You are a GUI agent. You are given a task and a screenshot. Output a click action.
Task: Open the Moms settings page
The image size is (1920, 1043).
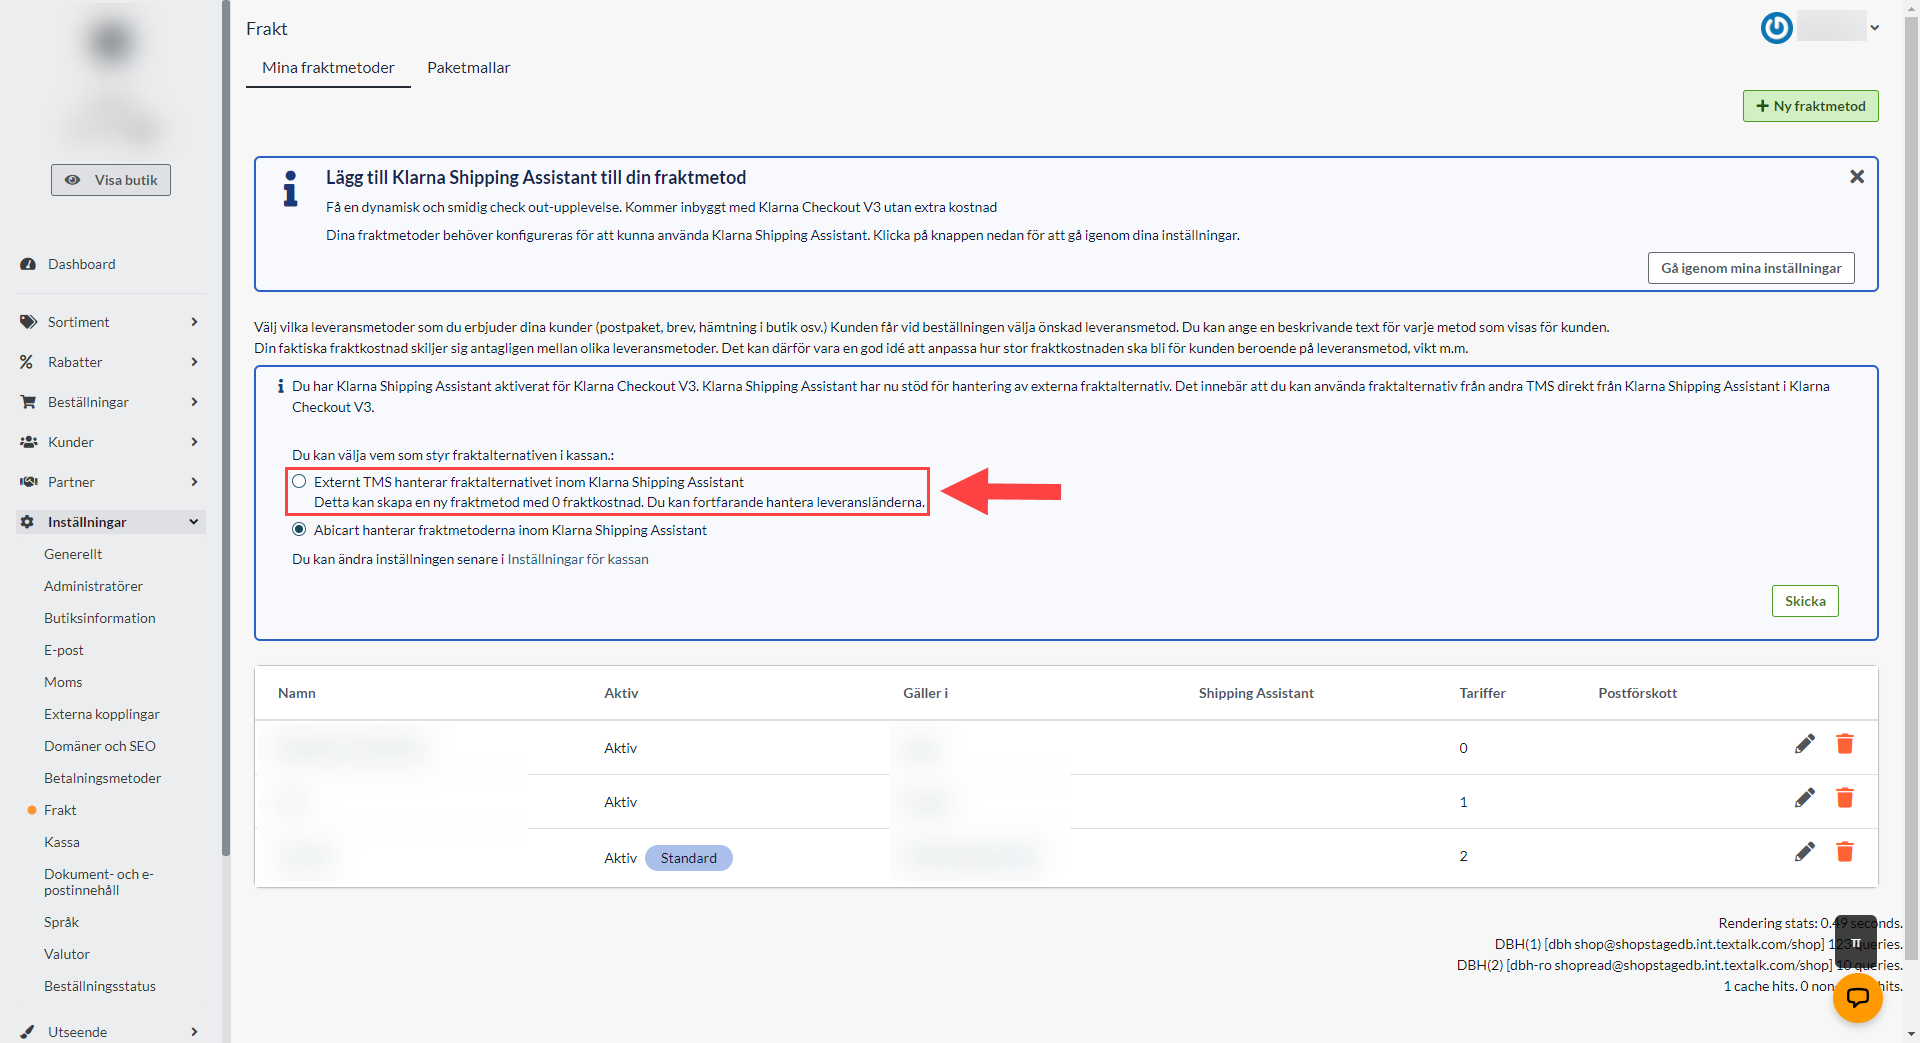(63, 682)
